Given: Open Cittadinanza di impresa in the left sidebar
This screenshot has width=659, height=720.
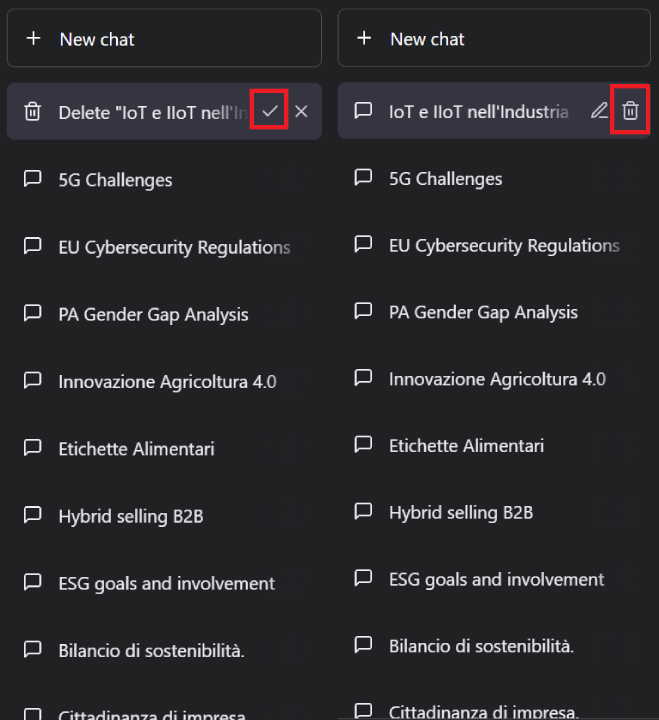Looking at the screenshot, I should [x=152, y=714].
